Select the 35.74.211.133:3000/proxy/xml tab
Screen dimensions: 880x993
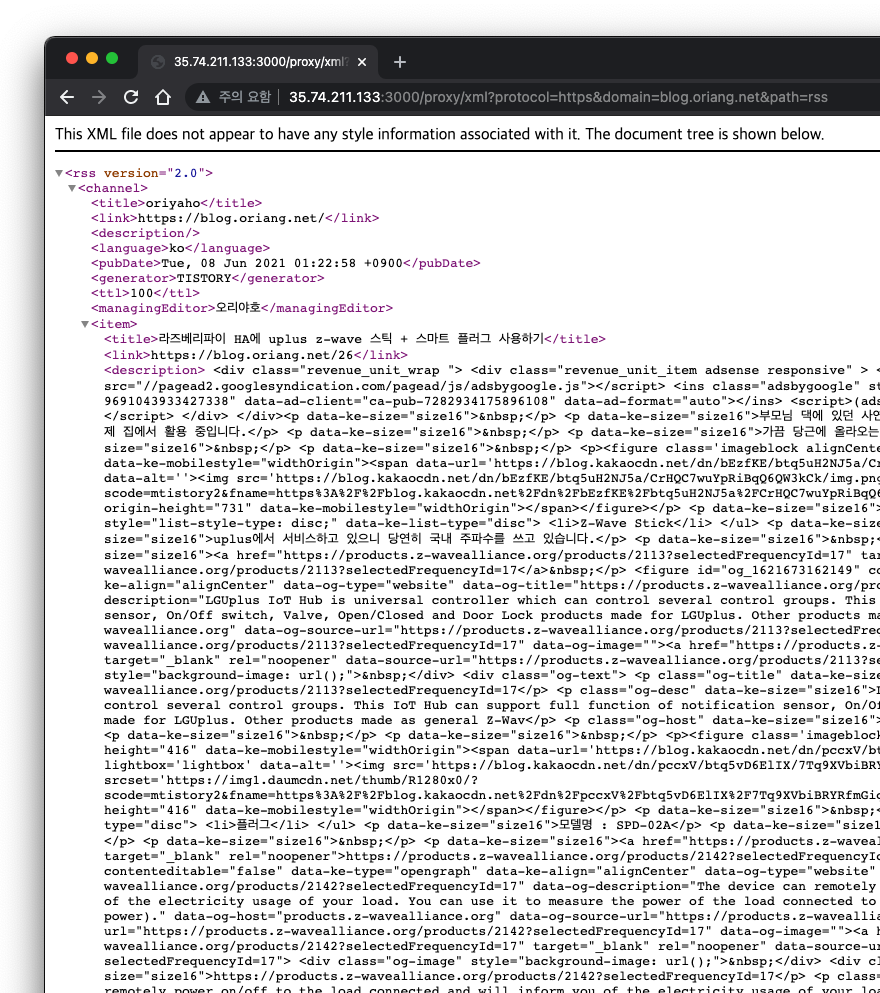tap(258, 62)
